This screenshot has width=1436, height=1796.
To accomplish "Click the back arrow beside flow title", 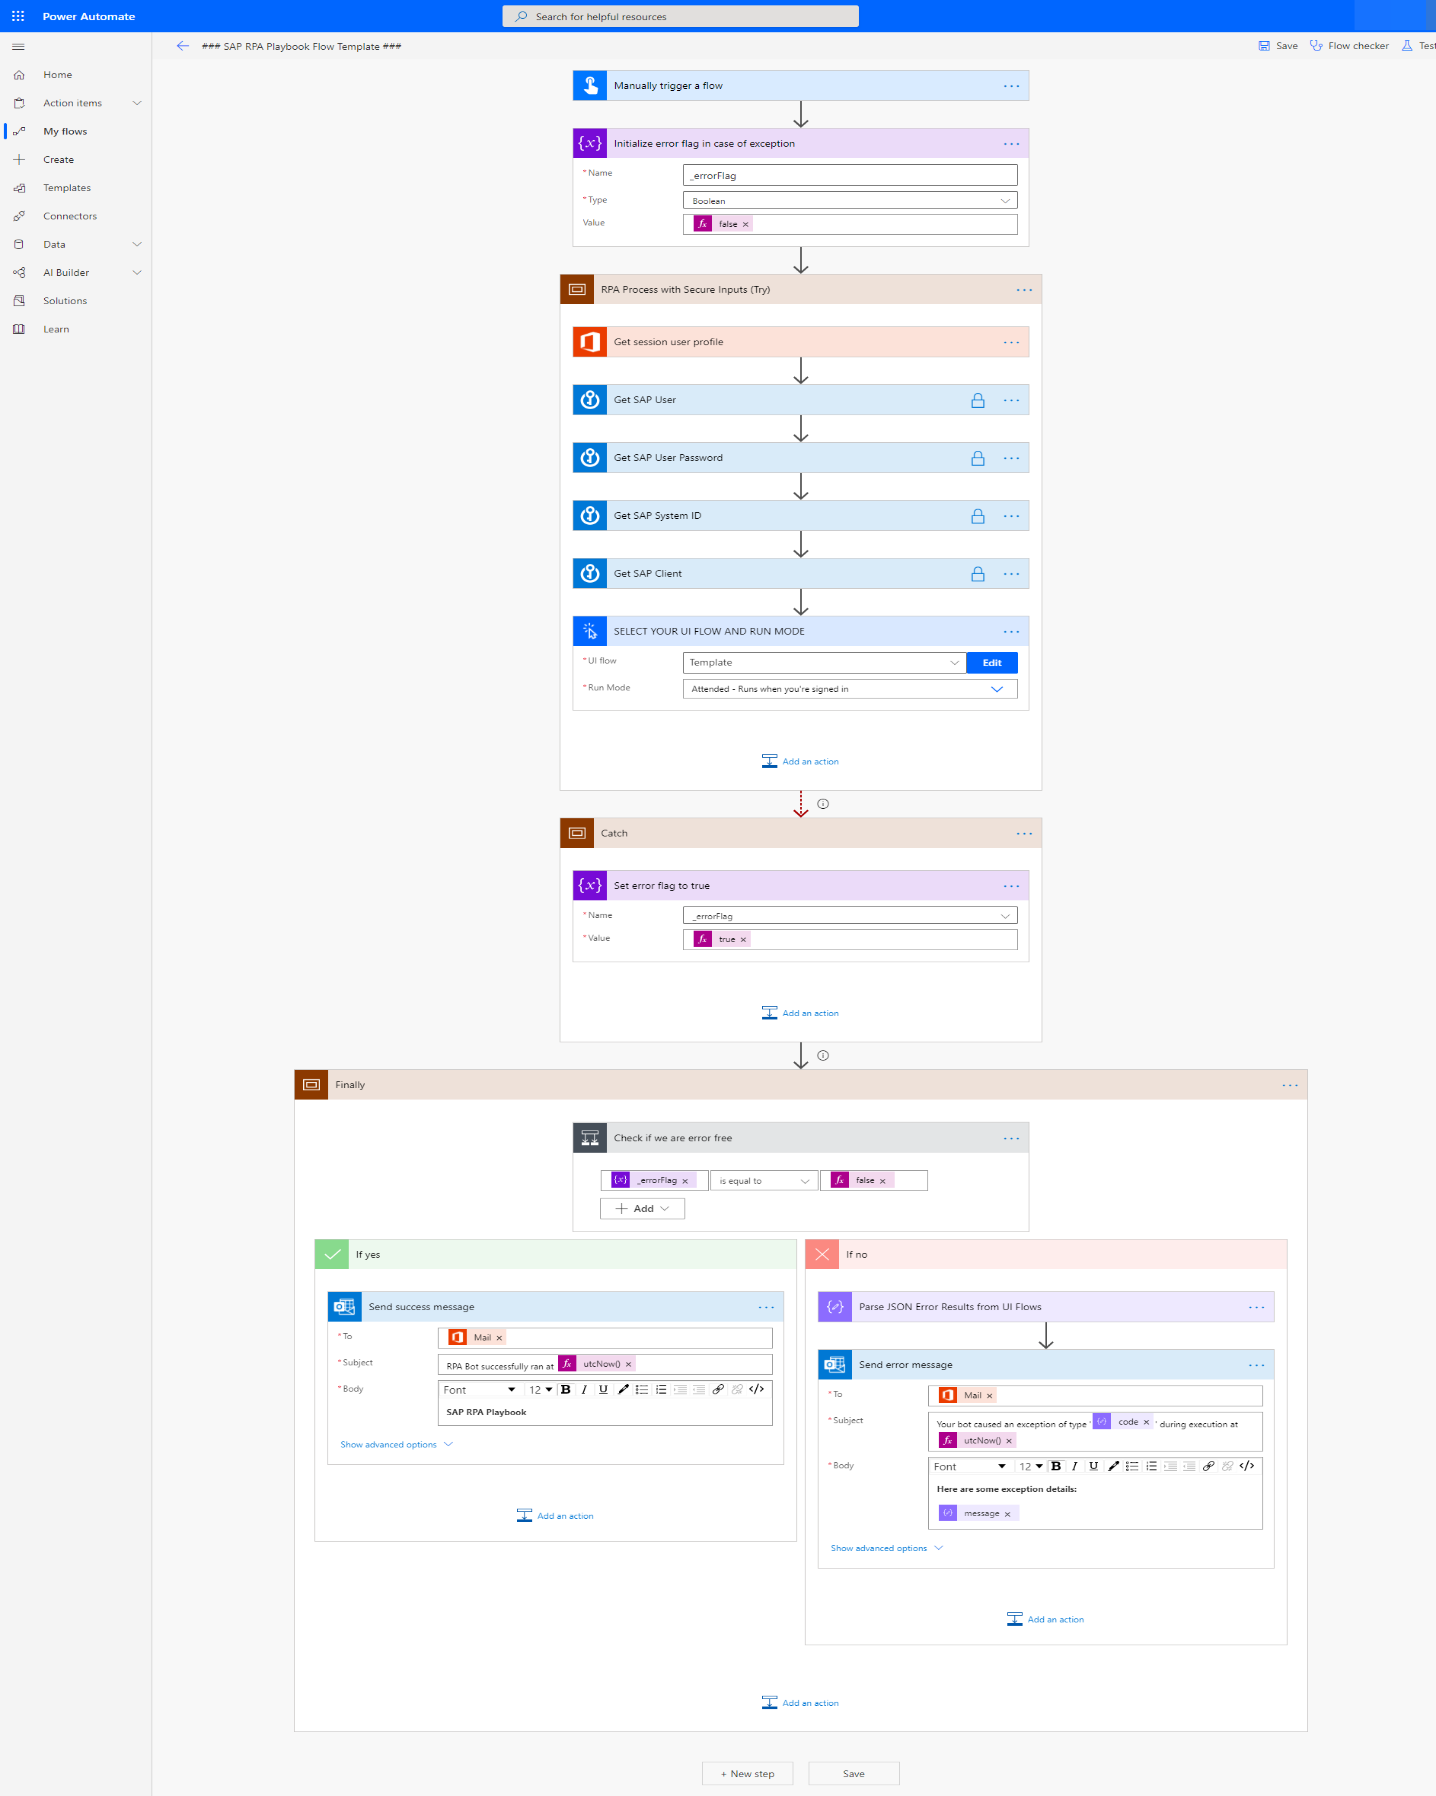I will [182, 46].
